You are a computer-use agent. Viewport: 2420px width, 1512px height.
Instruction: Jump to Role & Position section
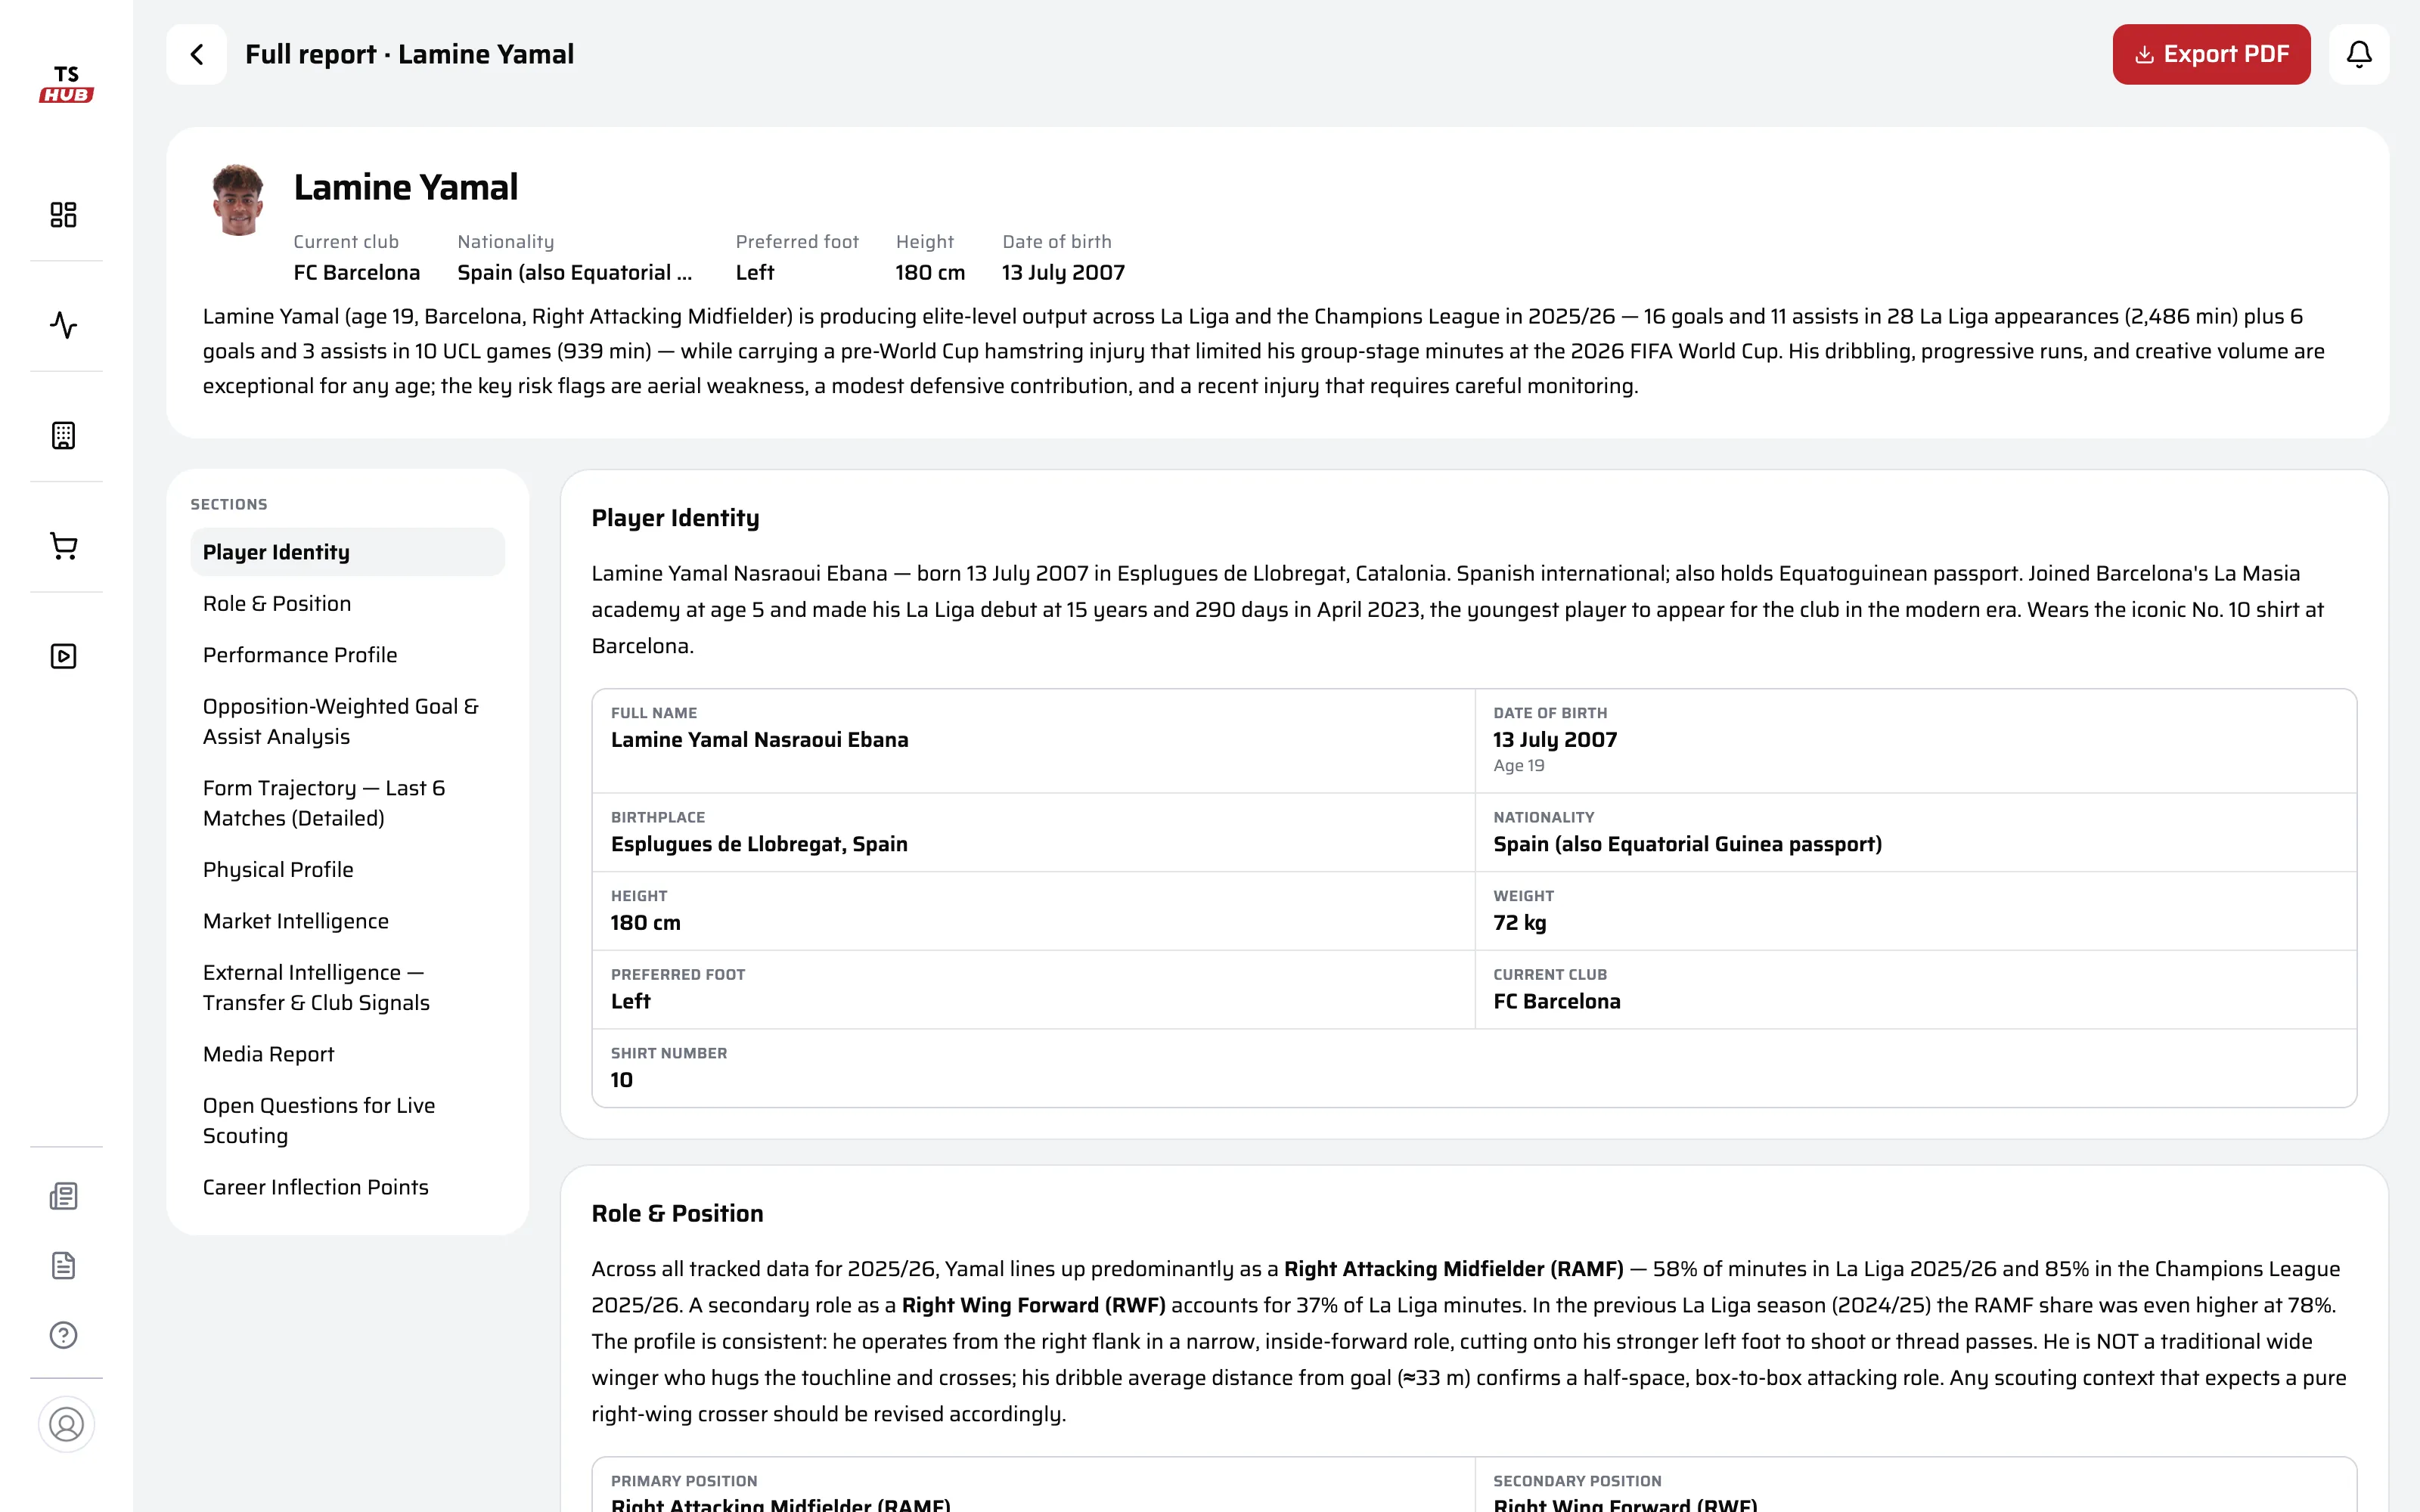pyautogui.click(x=348, y=603)
